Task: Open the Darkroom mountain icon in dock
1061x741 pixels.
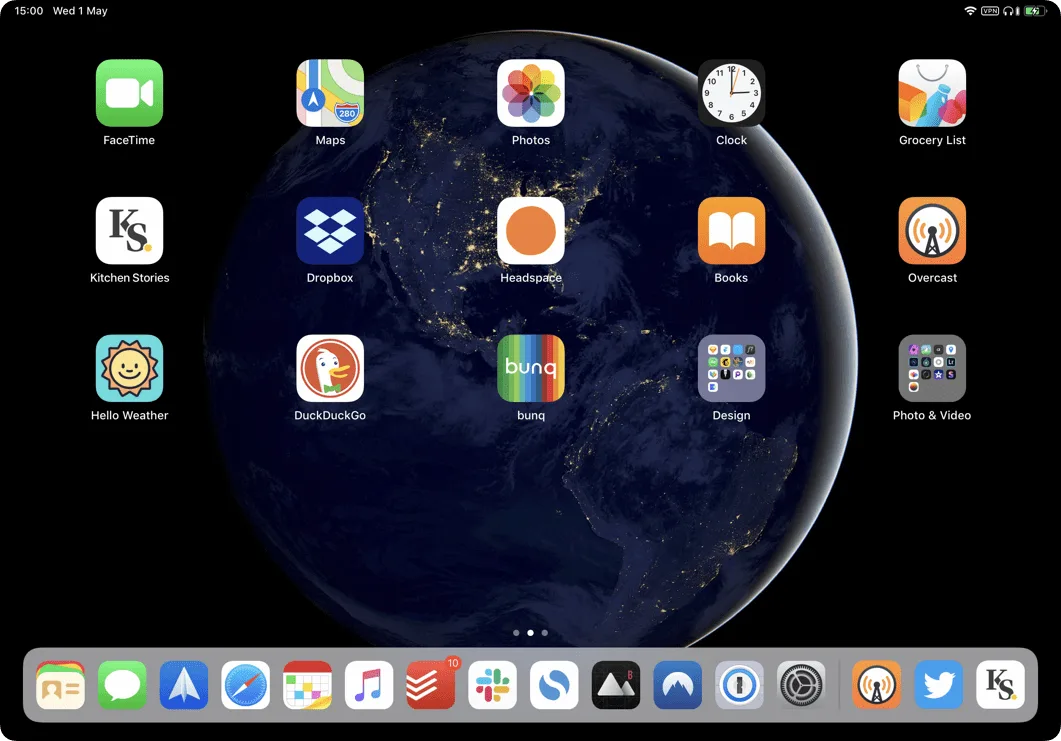Action: coord(616,685)
